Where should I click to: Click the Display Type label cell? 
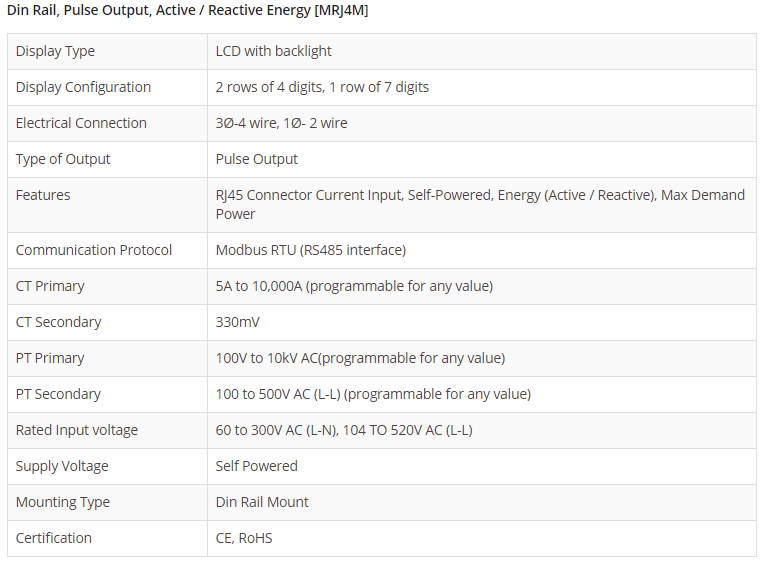[x=55, y=51]
